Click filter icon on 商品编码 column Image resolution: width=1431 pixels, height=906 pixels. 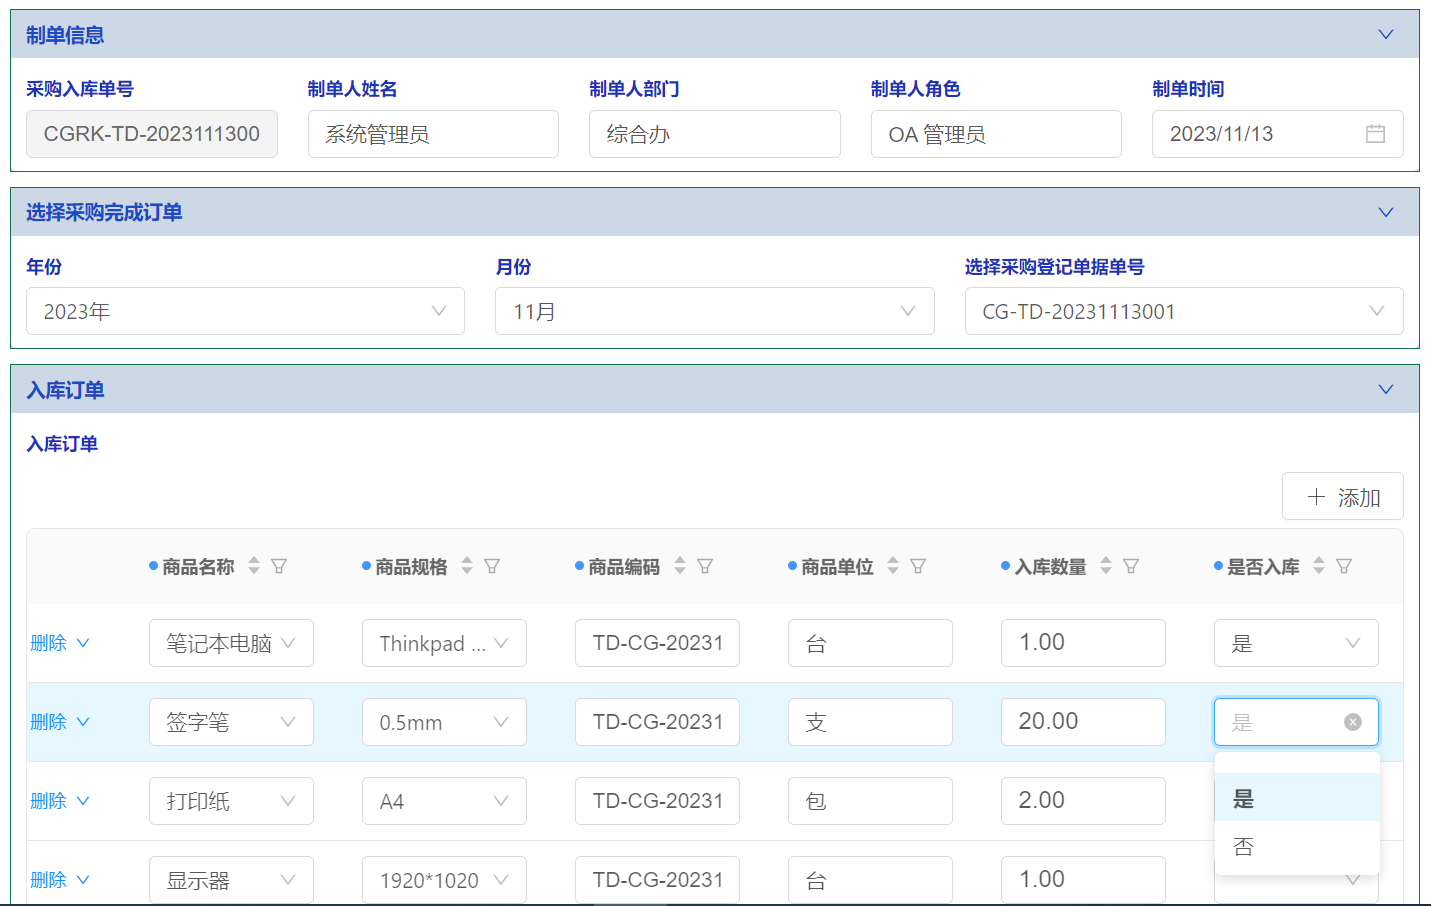(x=705, y=566)
